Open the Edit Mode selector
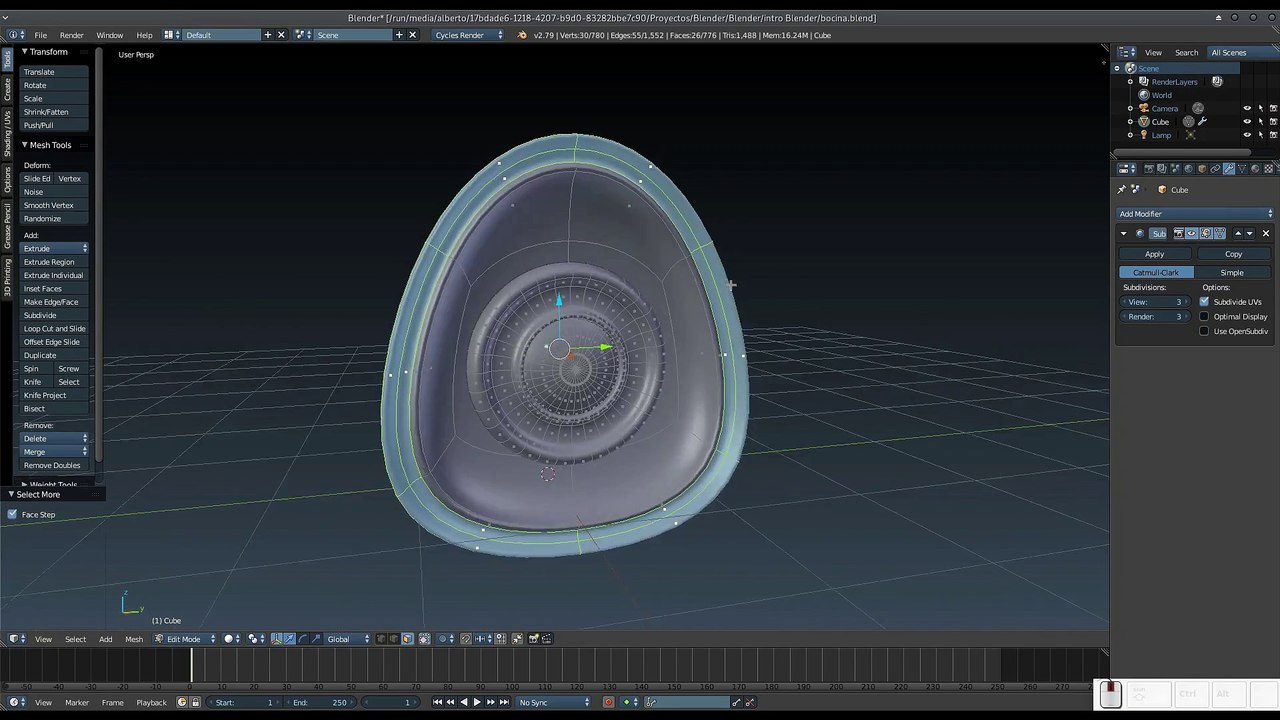1280x720 pixels. tap(184, 639)
